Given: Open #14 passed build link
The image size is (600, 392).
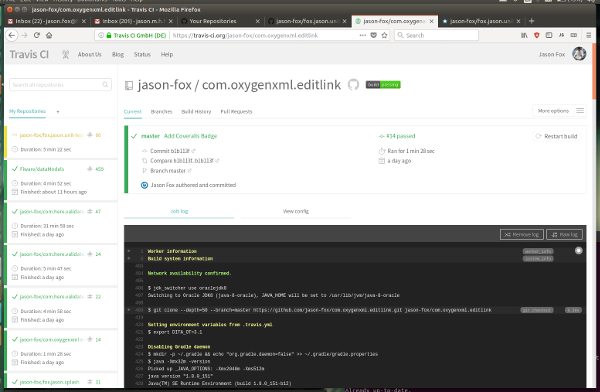Looking at the screenshot, I should pos(400,136).
